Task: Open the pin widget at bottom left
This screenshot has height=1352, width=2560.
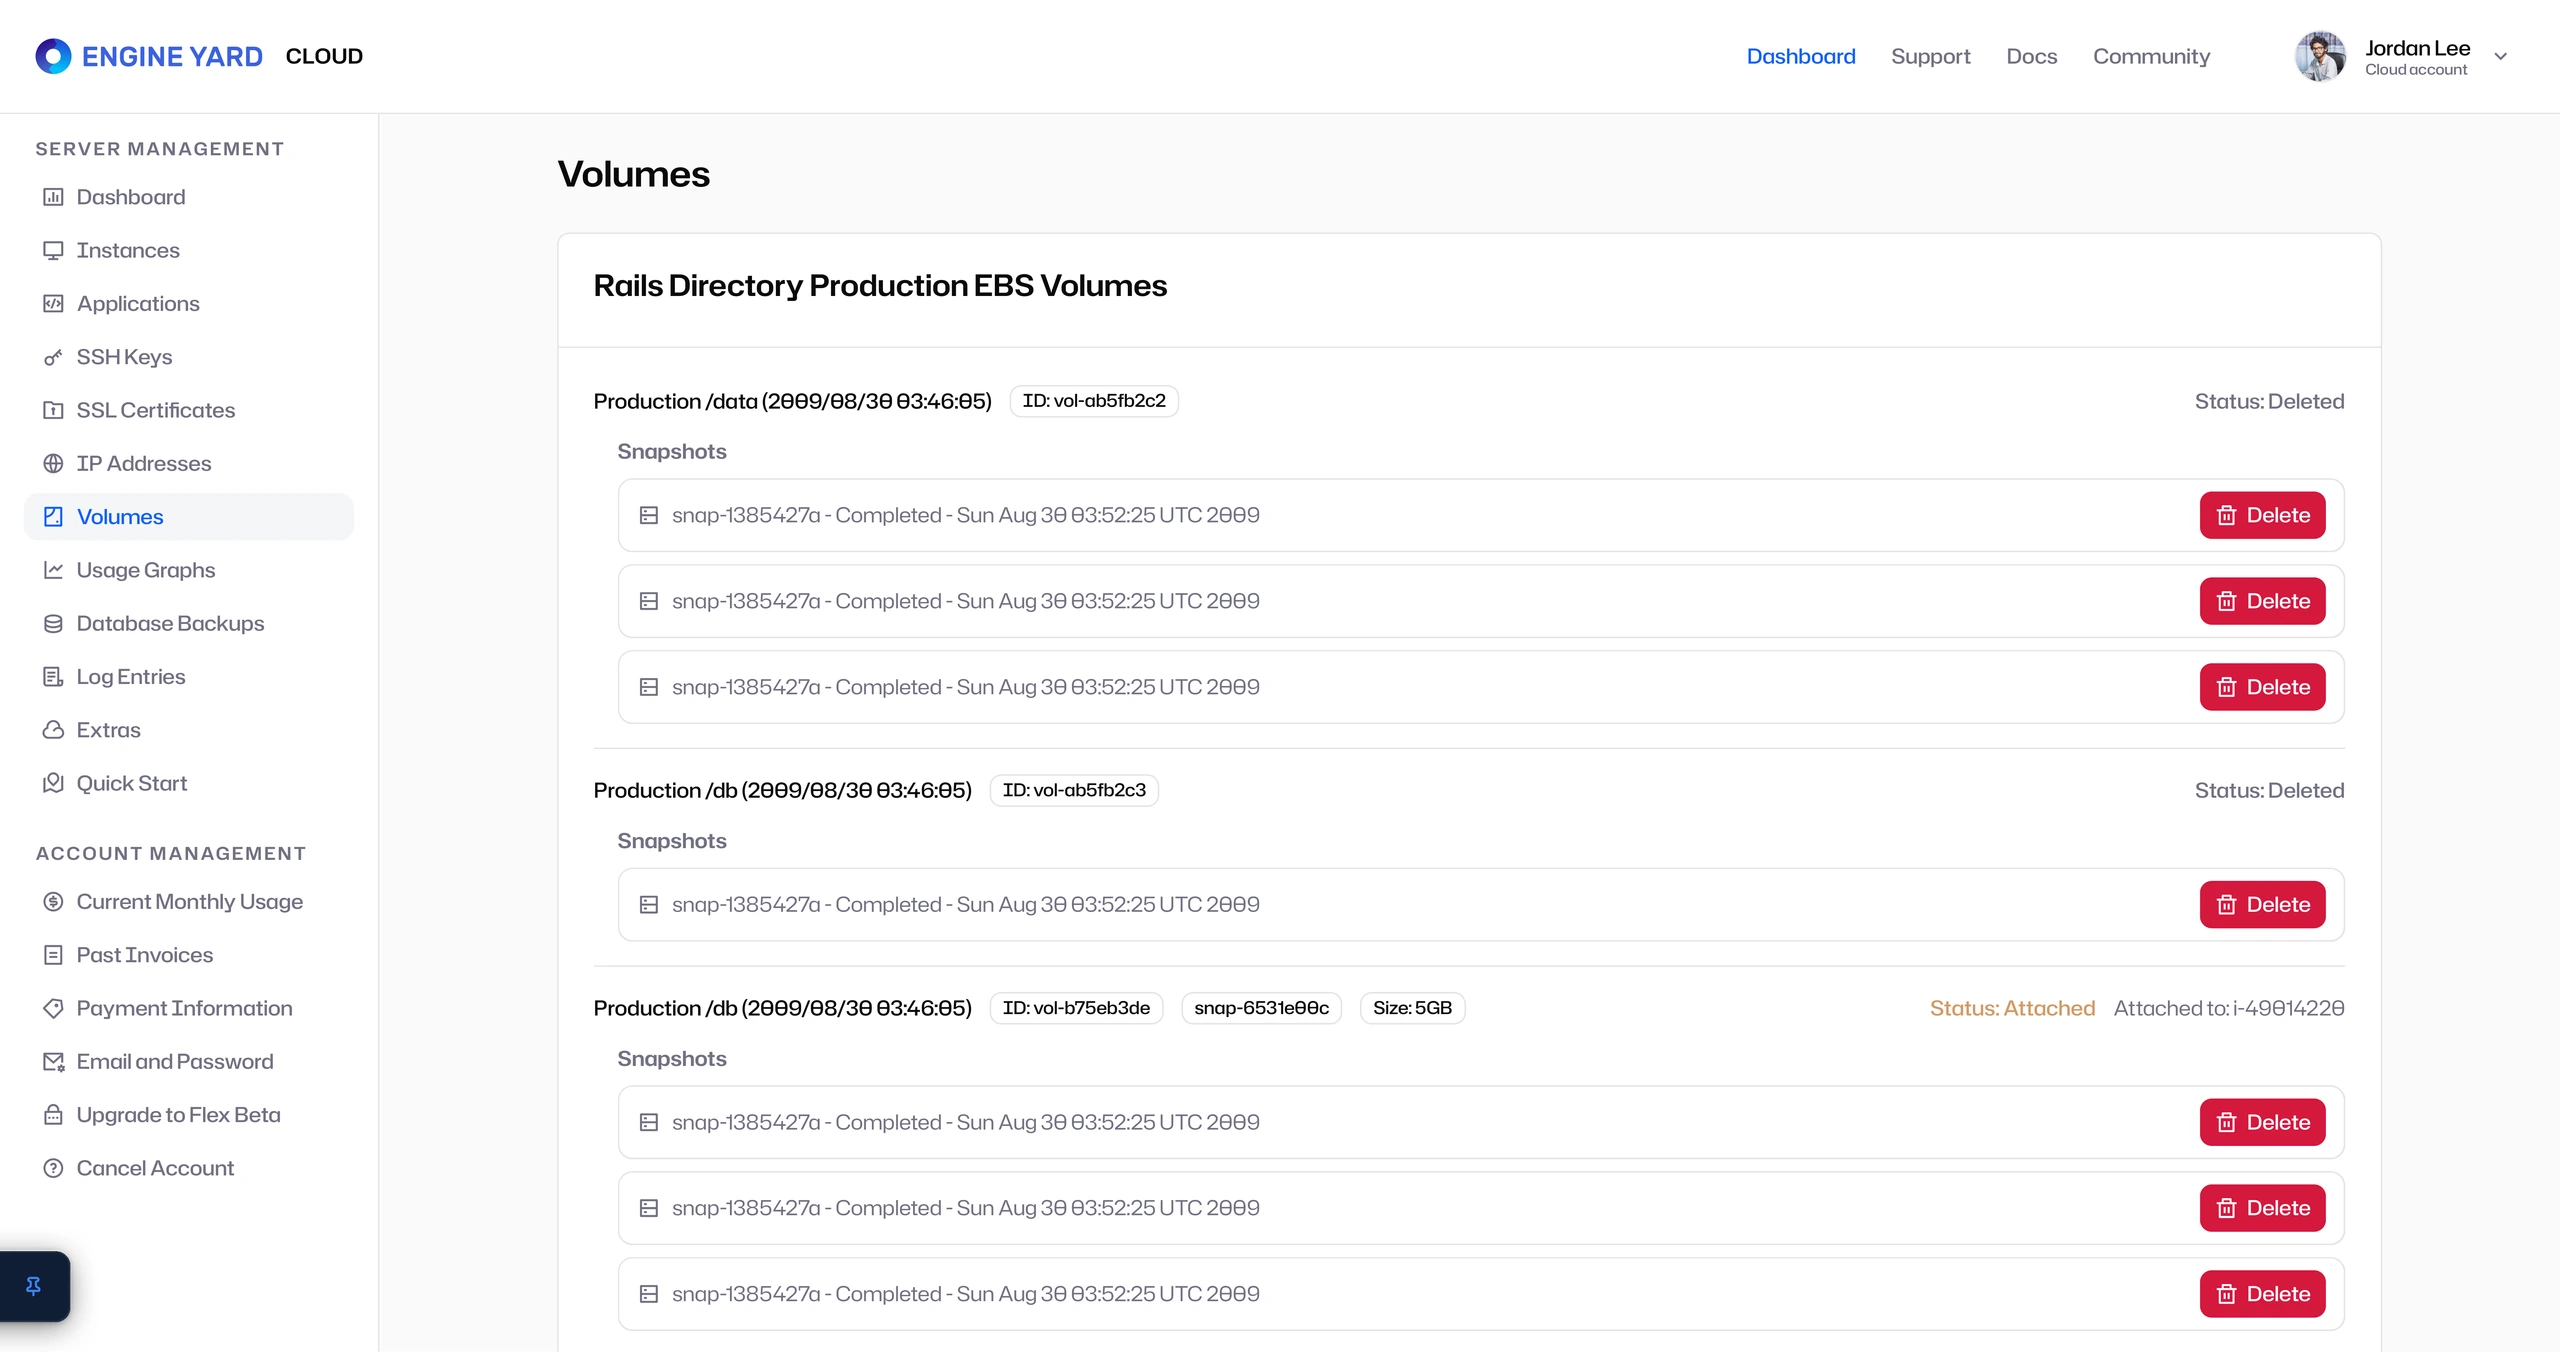Action: [x=34, y=1286]
